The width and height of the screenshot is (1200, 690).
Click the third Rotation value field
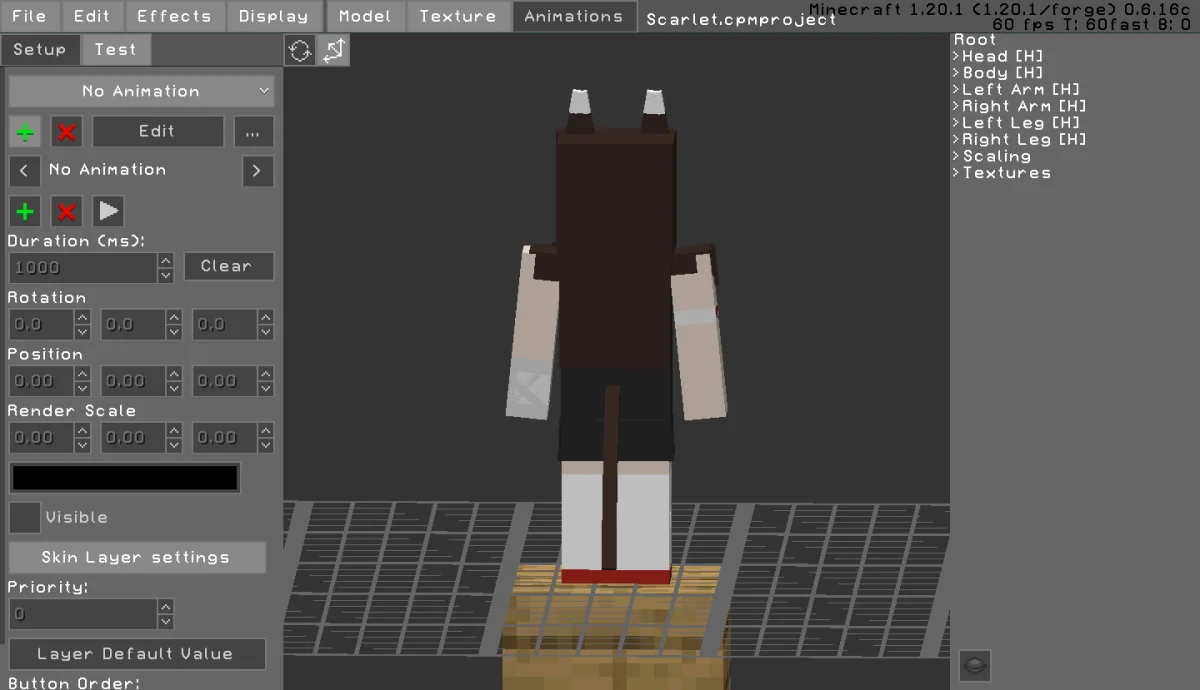coord(225,325)
